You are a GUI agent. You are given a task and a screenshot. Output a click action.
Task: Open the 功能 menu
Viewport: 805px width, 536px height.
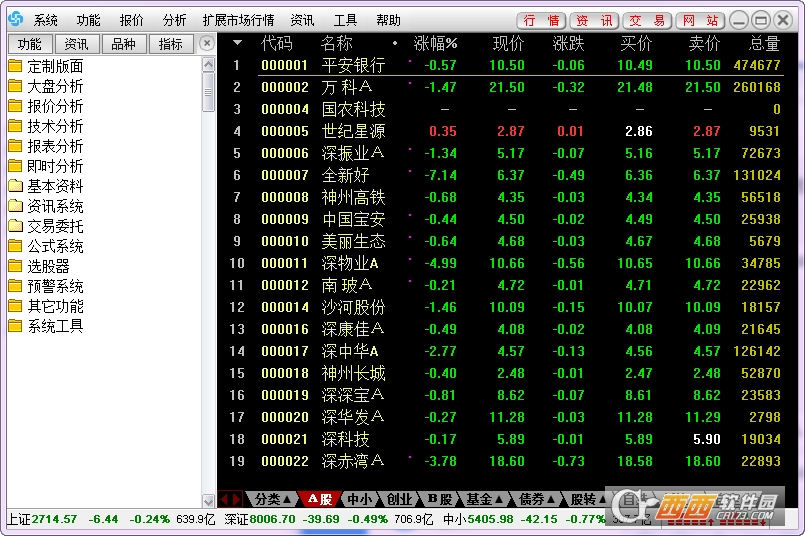click(88, 21)
